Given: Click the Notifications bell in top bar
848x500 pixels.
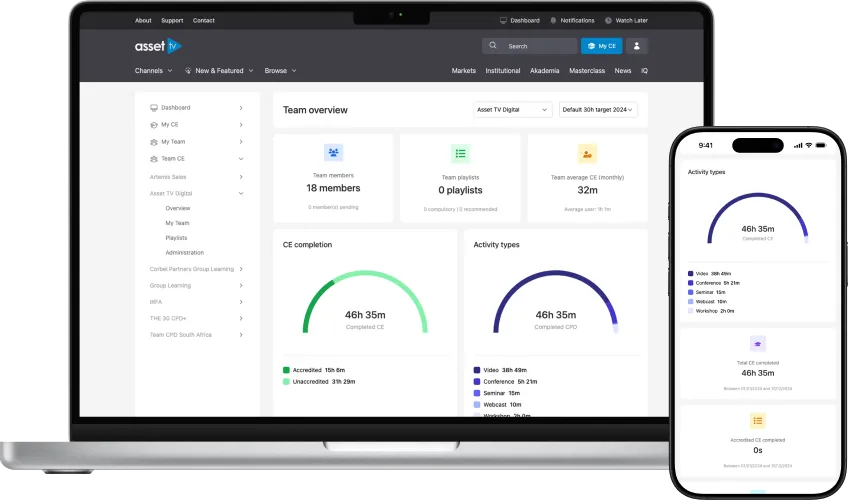Looking at the screenshot, I should tap(552, 20).
